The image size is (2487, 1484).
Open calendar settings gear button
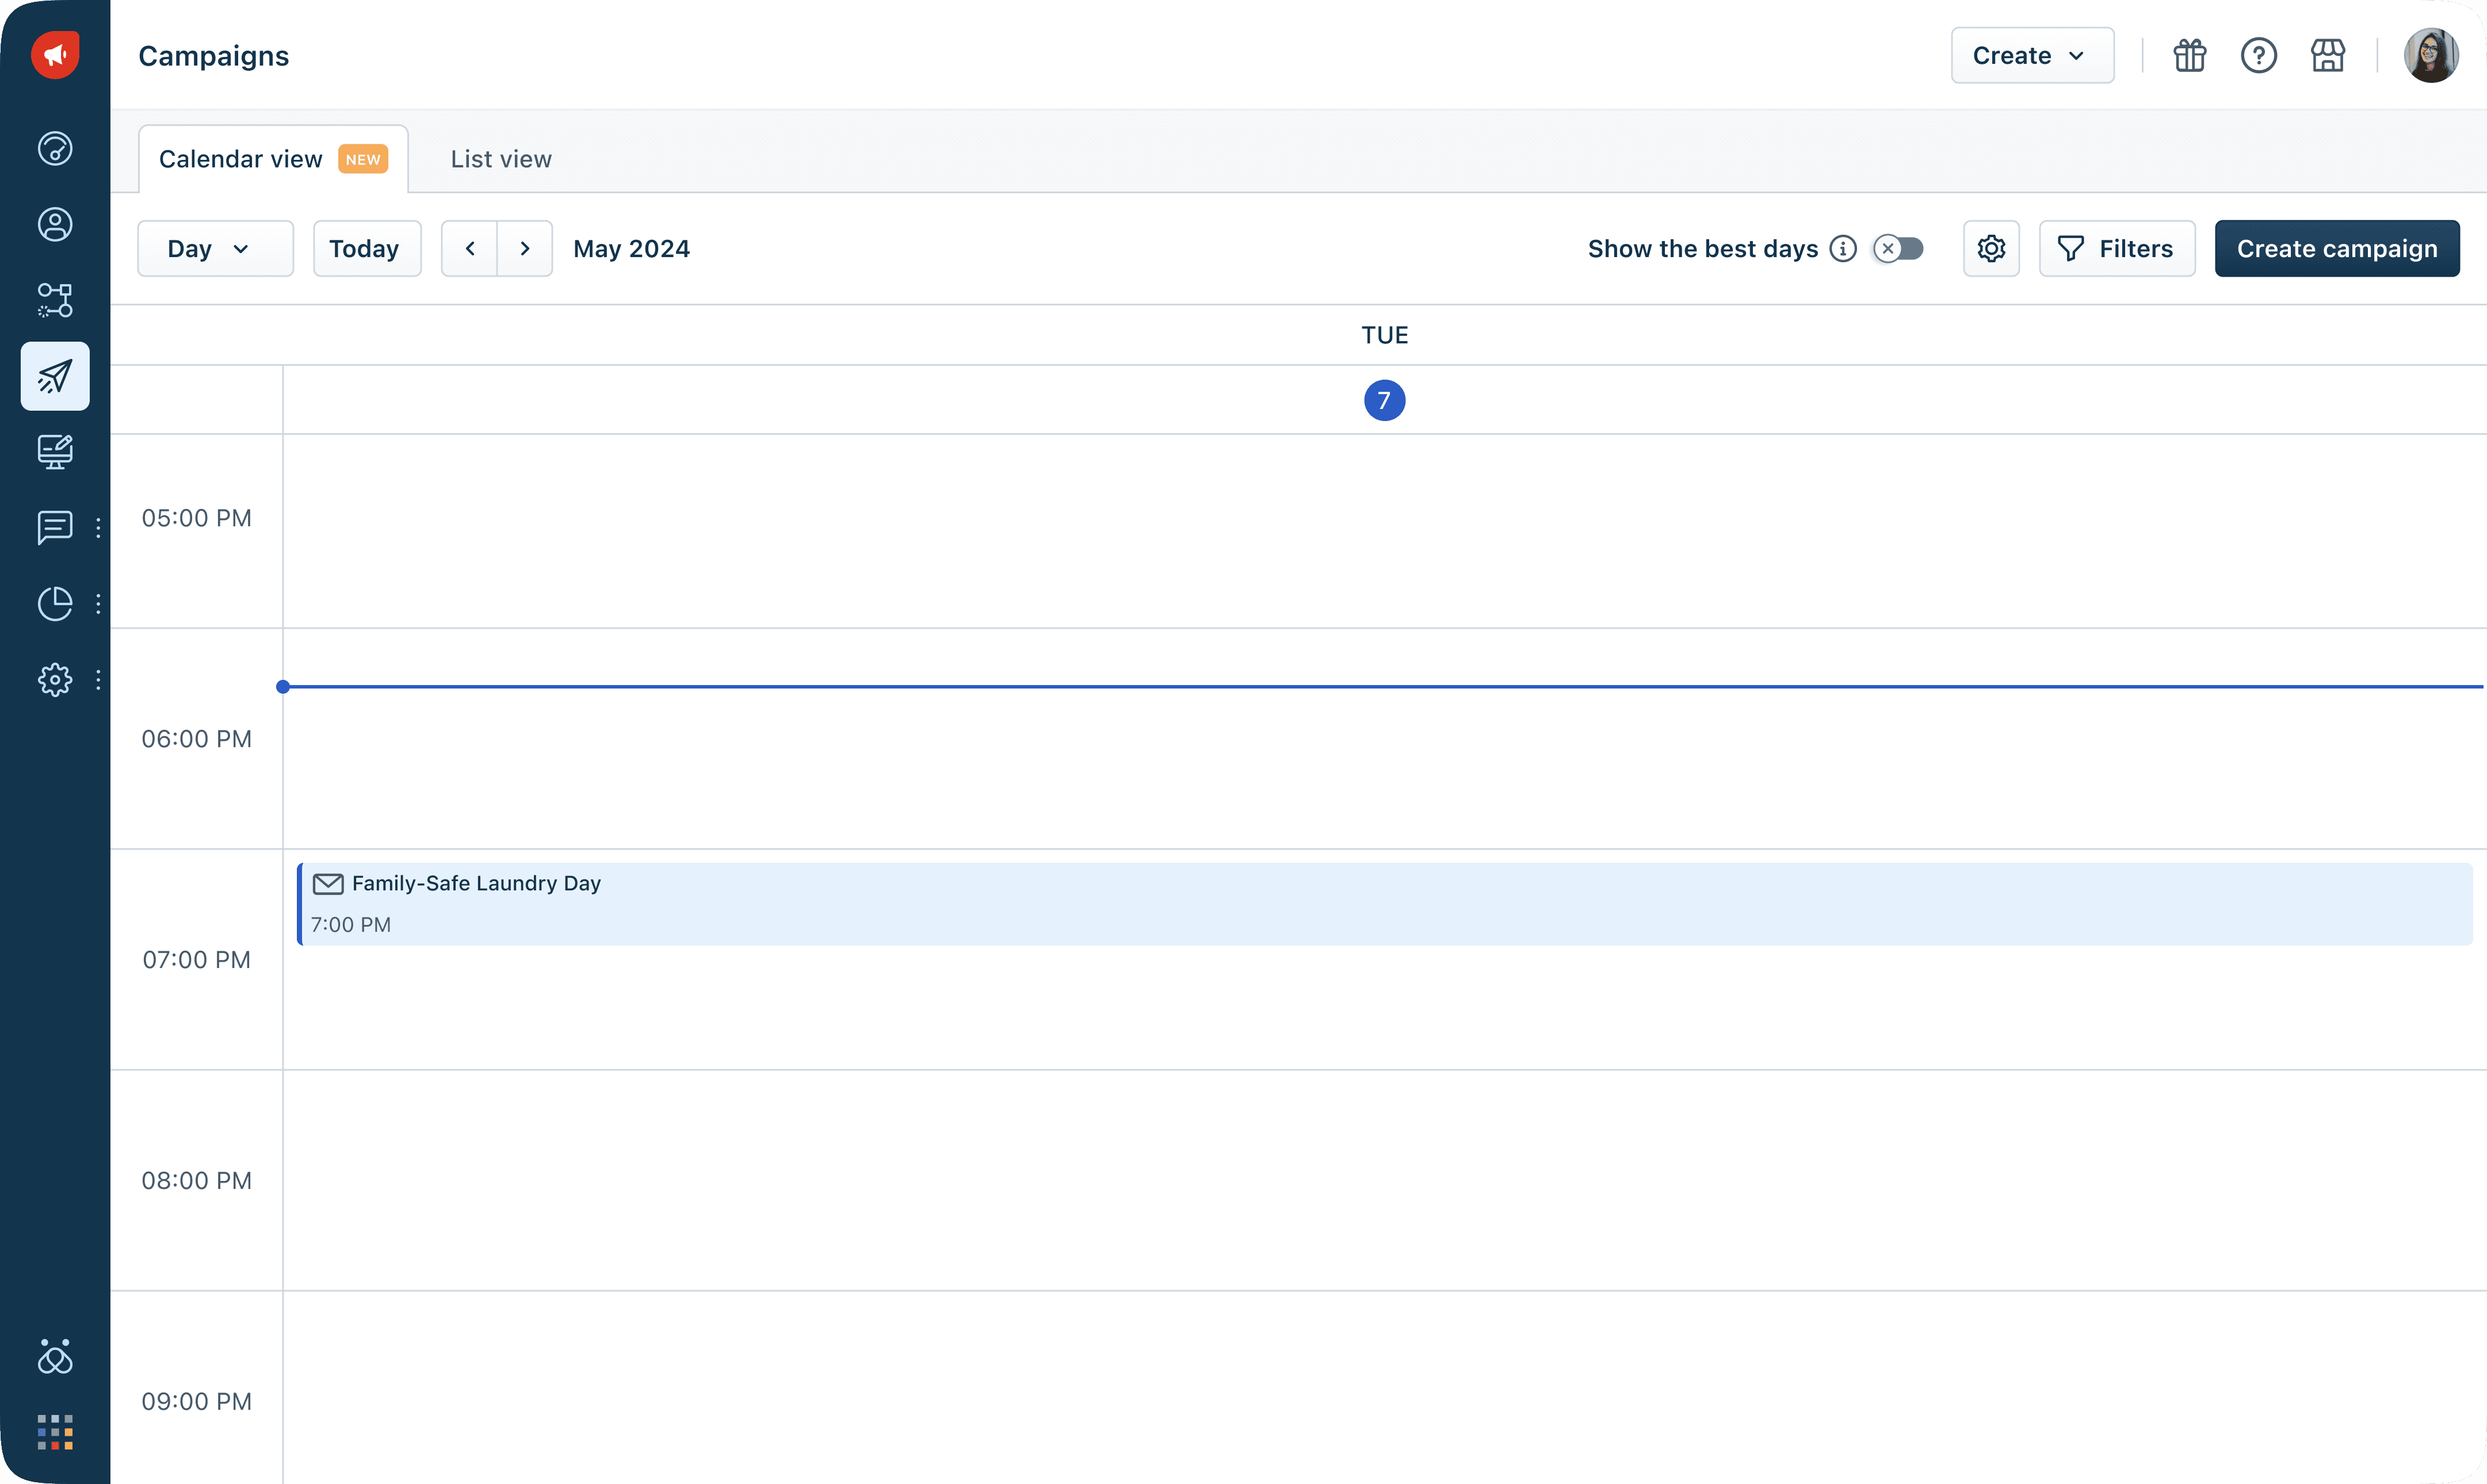pos(1990,248)
